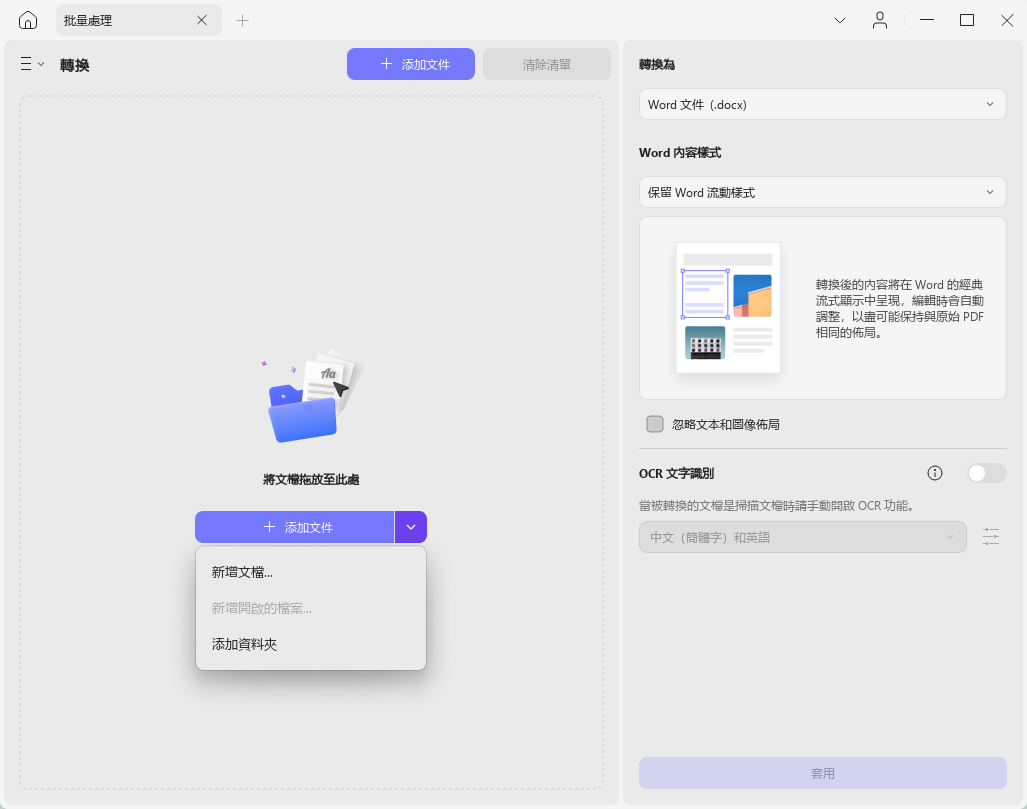1027x809 pixels.
Task: Go to the home screen icon
Action: pyautogui.click(x=28, y=20)
